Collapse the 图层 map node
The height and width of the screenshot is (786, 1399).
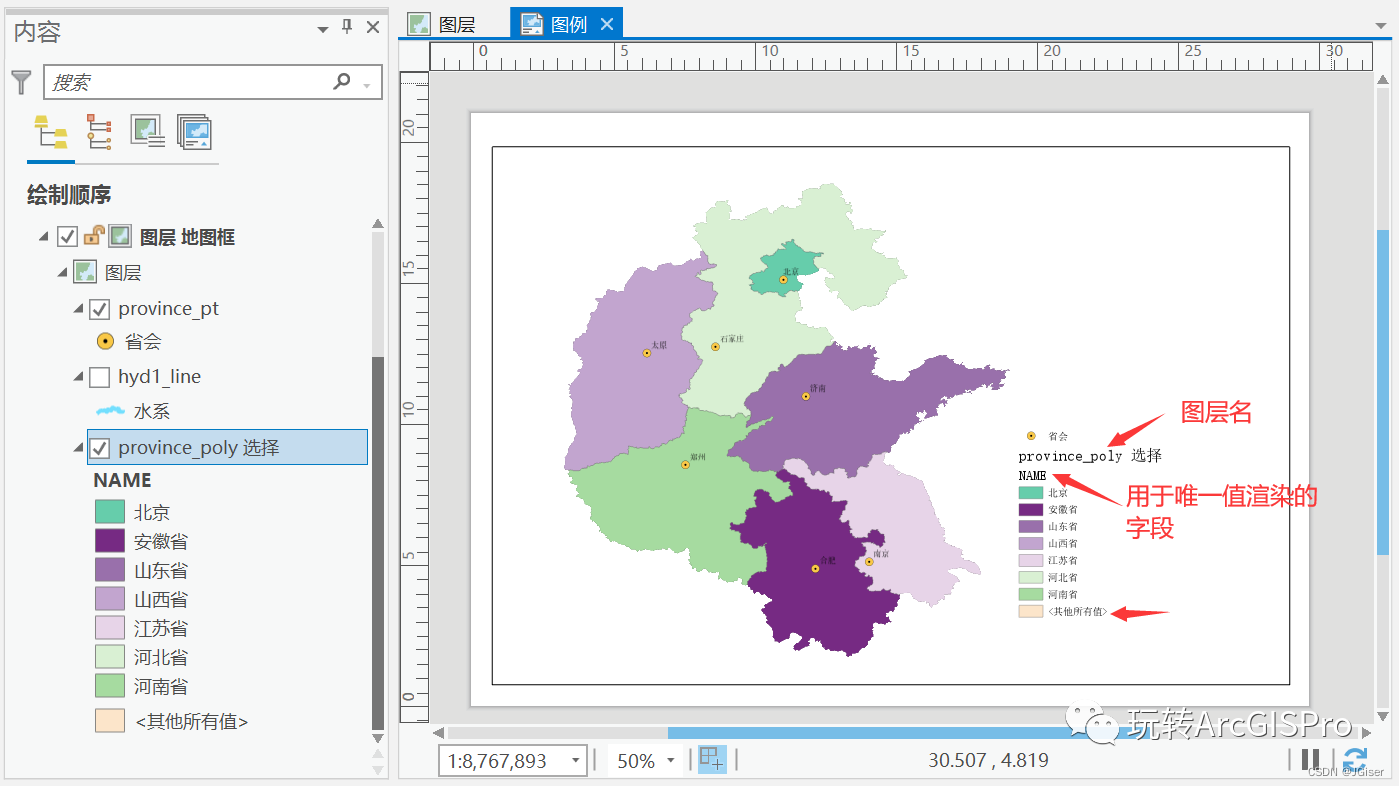62,272
